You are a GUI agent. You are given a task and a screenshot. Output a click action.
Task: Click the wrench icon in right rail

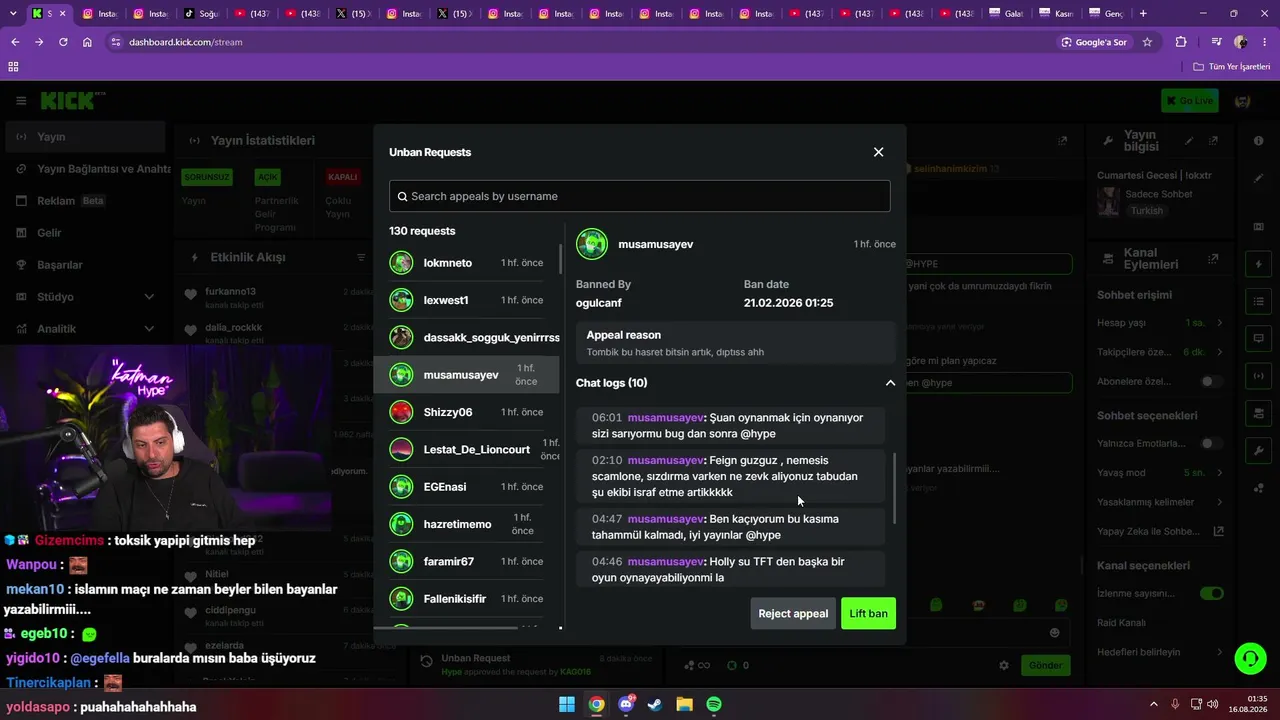tap(1258, 451)
